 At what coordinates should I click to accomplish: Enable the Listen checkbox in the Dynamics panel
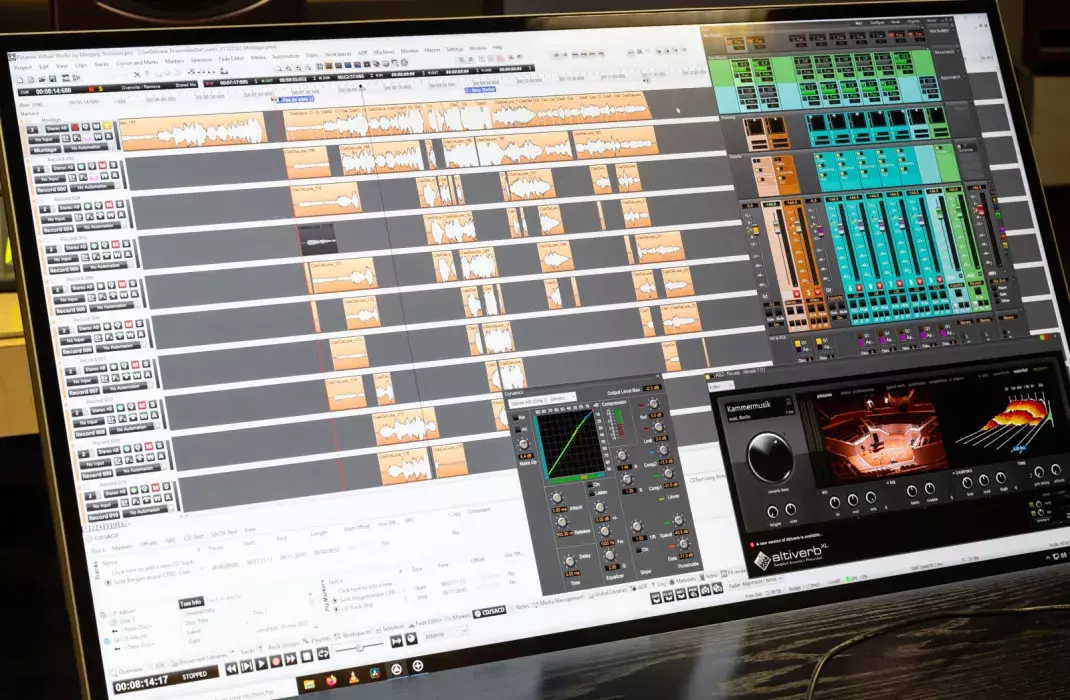pos(592,493)
